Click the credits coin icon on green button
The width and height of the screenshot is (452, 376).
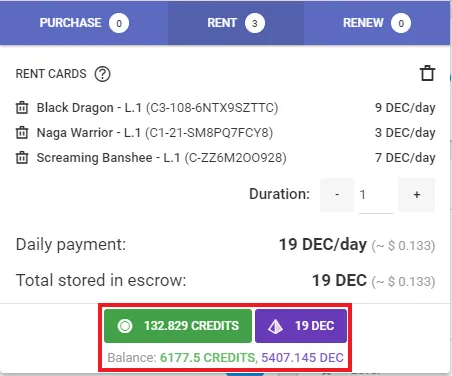point(125,326)
